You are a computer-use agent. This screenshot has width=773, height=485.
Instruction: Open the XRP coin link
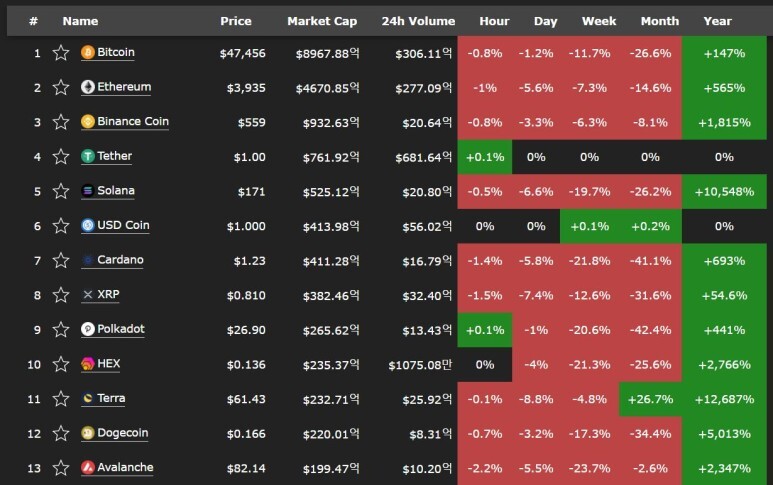click(x=108, y=294)
